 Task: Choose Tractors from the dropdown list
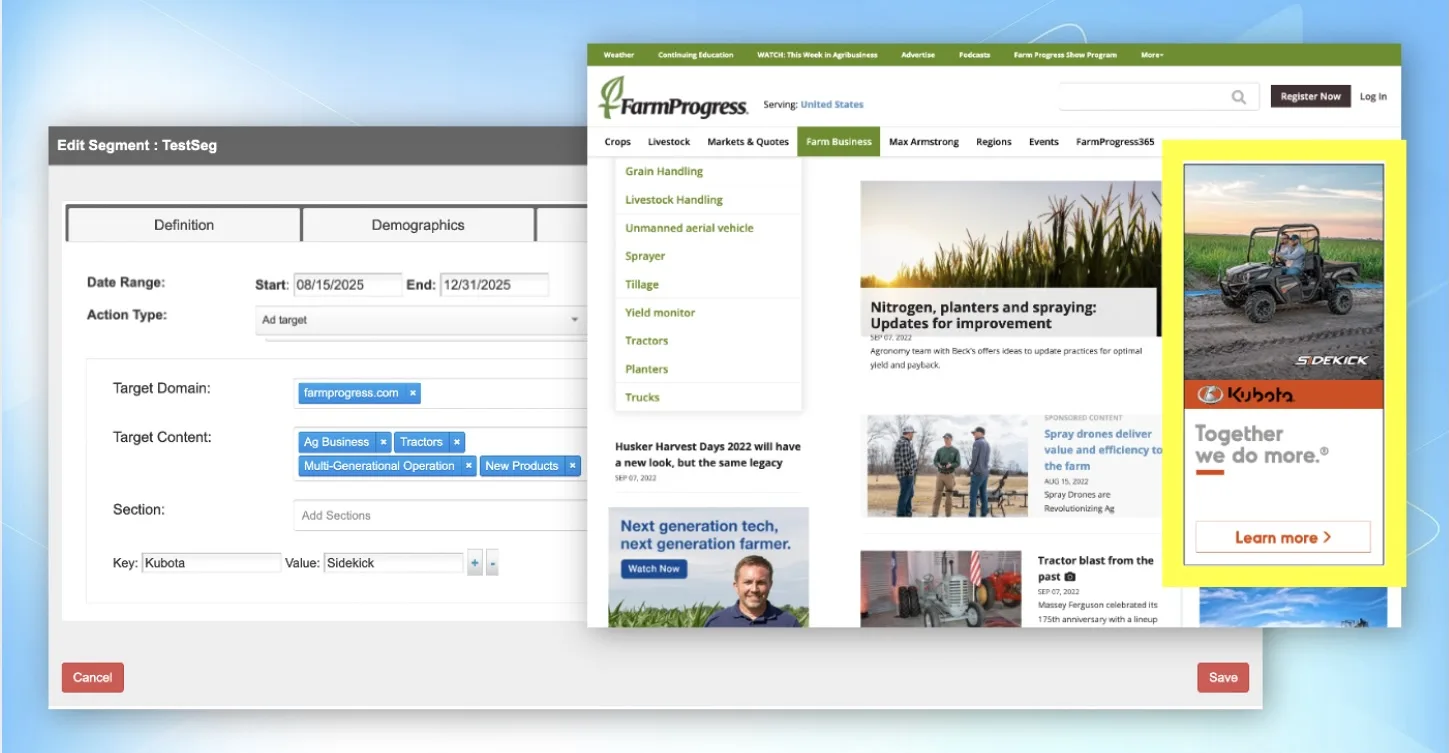pyautogui.click(x=647, y=341)
